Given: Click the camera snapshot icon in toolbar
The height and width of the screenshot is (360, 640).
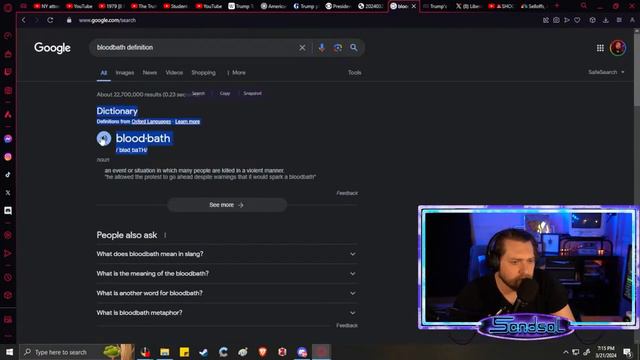Looking at the screenshot, I should click(556, 20).
